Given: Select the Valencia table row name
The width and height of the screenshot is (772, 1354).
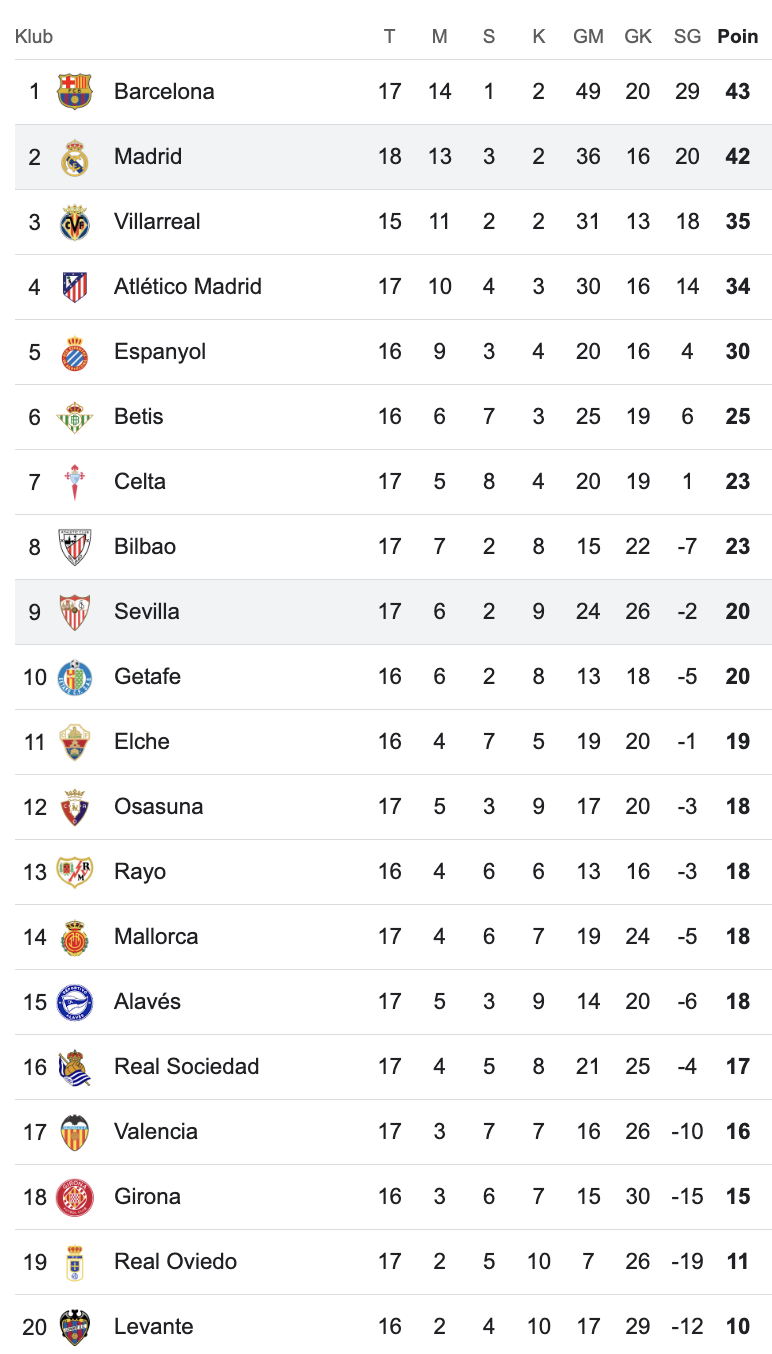Looking at the screenshot, I should pyautogui.click(x=156, y=1131).
